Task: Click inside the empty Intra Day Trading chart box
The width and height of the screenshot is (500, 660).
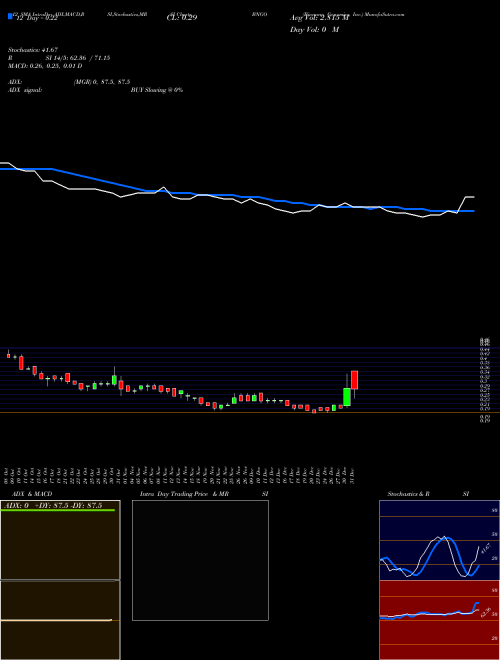Action: (x=200, y=560)
